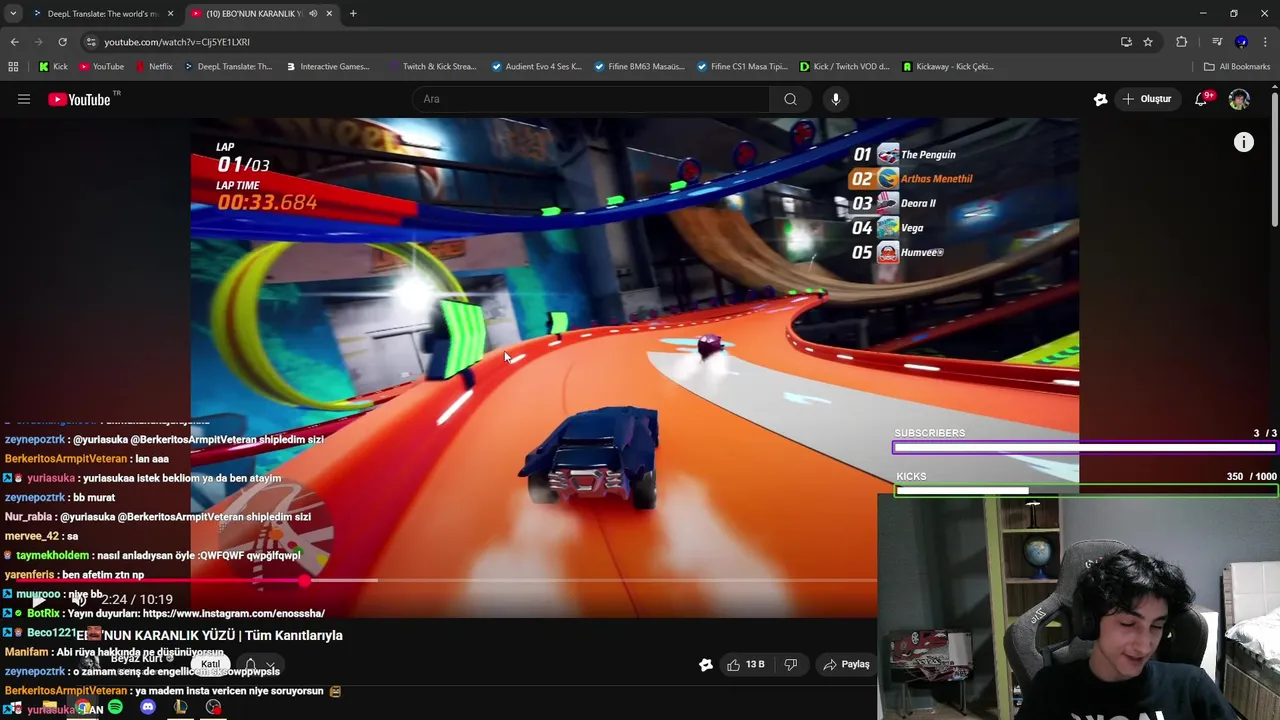
Task: Open Chrome media controls icon
Action: pyautogui.click(x=1217, y=42)
